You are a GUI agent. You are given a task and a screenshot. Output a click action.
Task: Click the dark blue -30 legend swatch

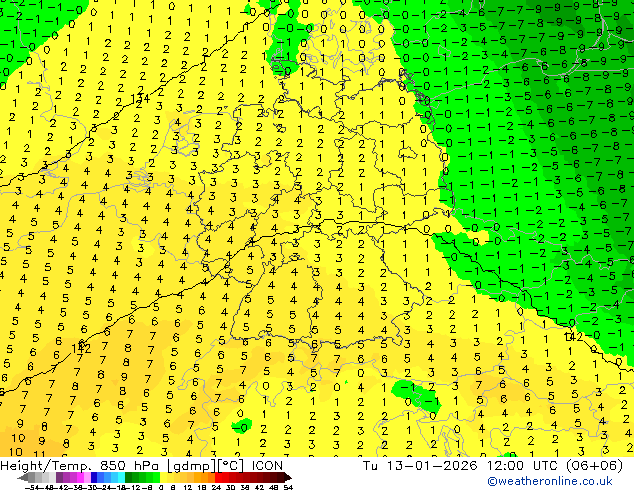94,478
